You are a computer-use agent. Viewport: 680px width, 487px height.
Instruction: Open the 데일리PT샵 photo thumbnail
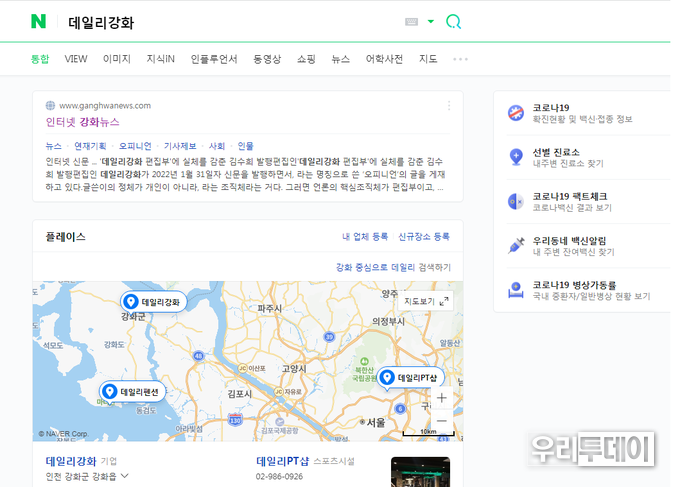coord(420,472)
